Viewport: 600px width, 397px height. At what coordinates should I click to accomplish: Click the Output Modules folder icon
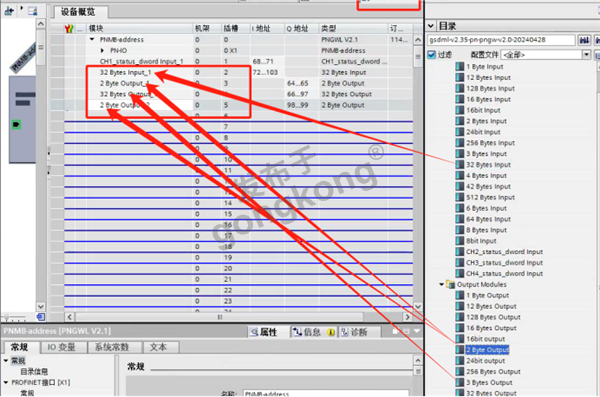451,284
